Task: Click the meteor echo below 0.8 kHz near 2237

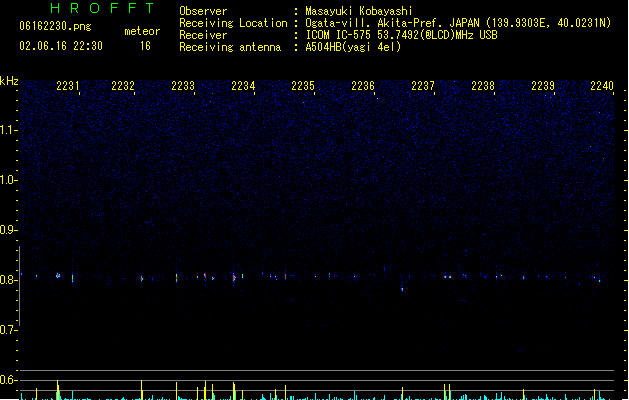Action: coord(402,289)
